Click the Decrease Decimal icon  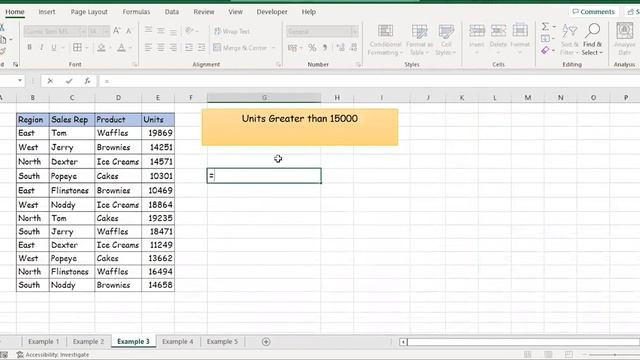coord(353,48)
